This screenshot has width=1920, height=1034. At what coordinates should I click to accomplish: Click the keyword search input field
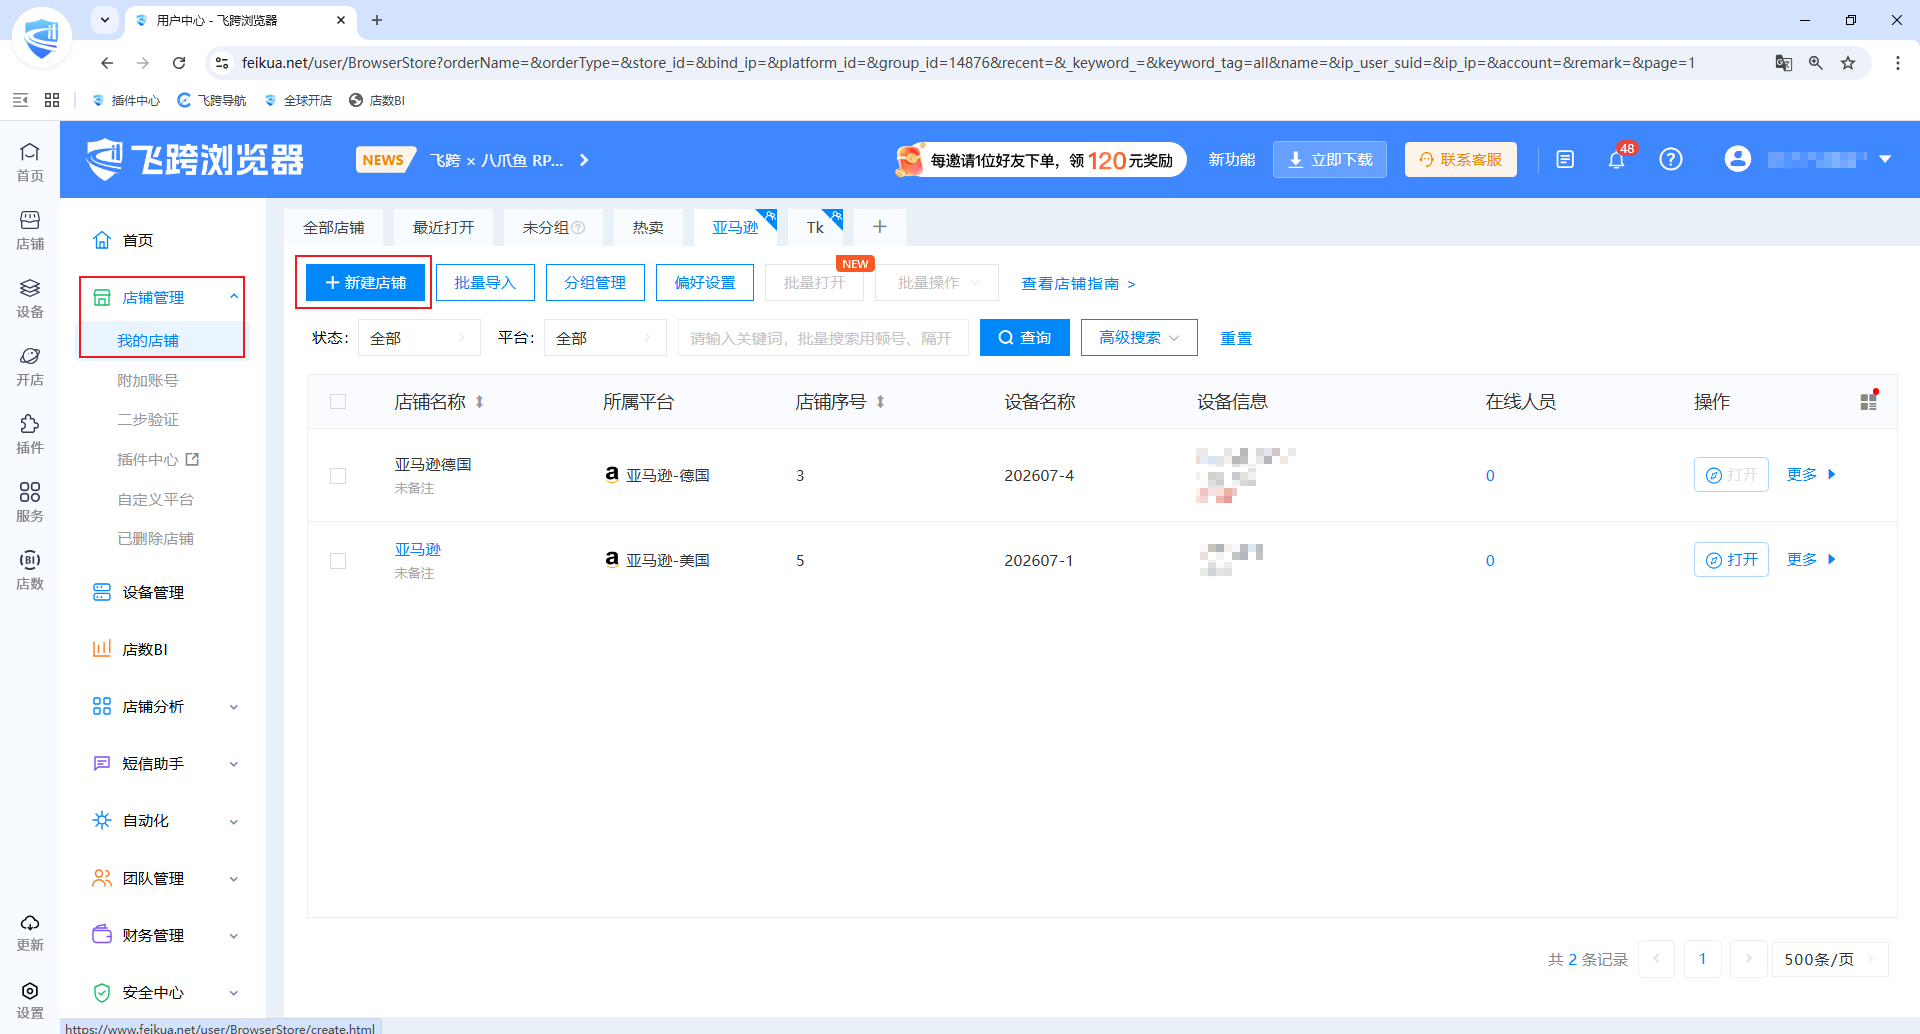click(x=823, y=338)
